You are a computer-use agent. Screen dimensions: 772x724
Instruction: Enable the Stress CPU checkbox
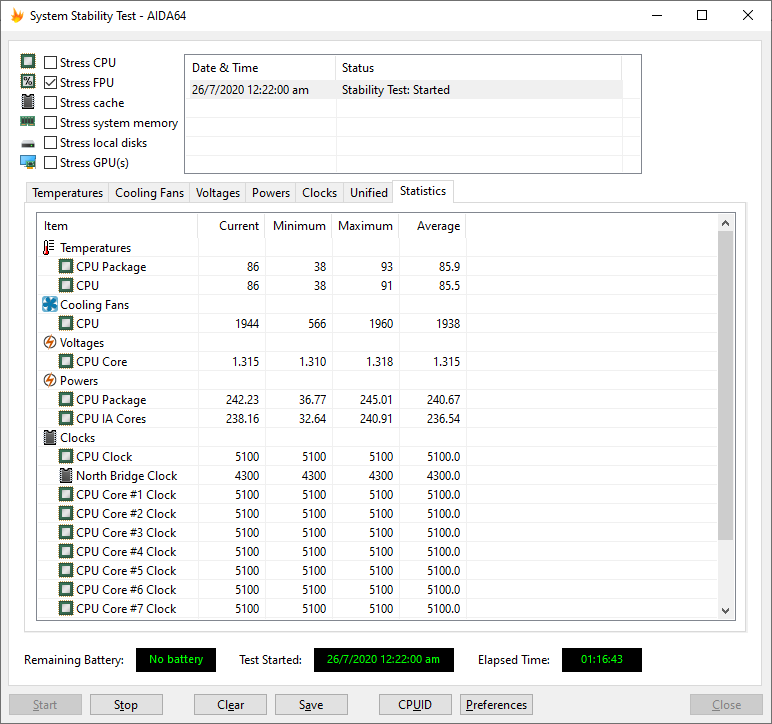(50, 63)
